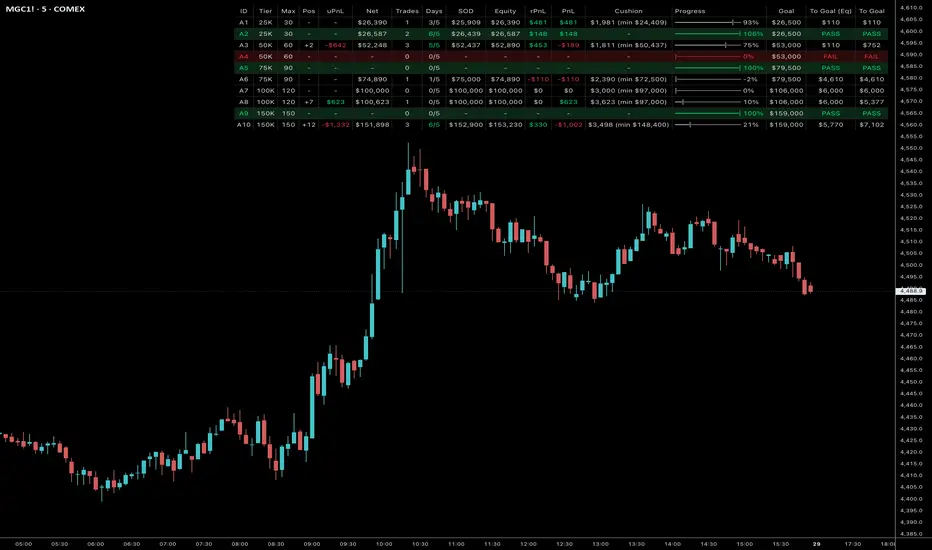Click the Goal value $106,000 in row A7
This screenshot has width=932, height=550.
tap(786, 91)
